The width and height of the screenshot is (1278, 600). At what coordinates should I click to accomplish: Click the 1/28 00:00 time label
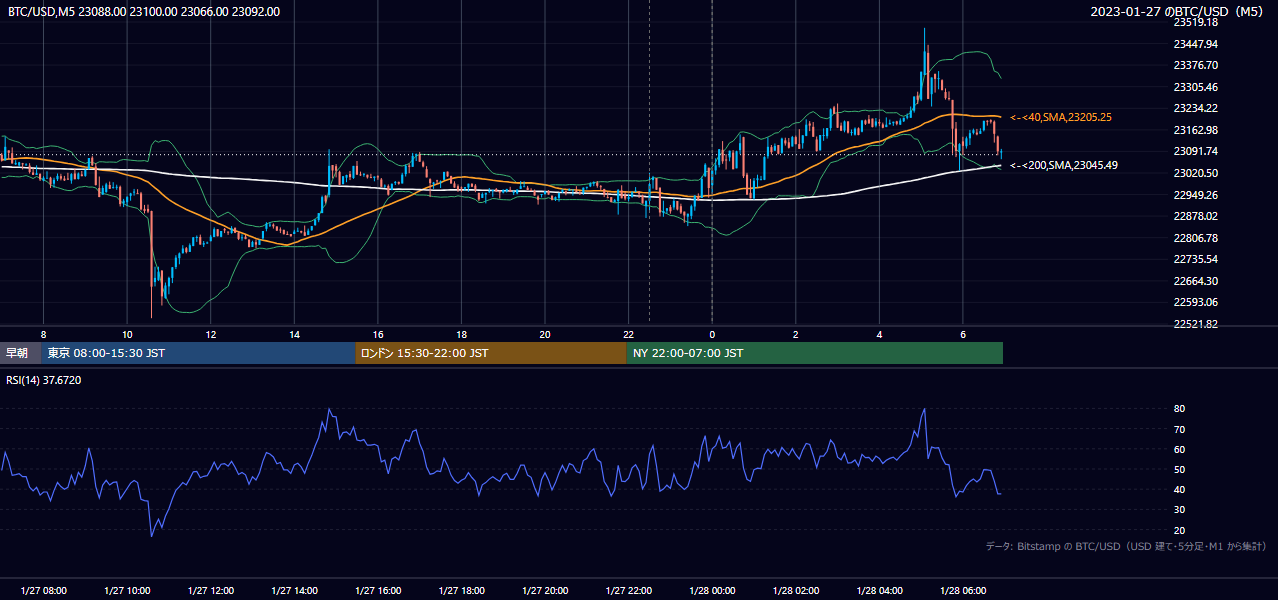coord(712,591)
